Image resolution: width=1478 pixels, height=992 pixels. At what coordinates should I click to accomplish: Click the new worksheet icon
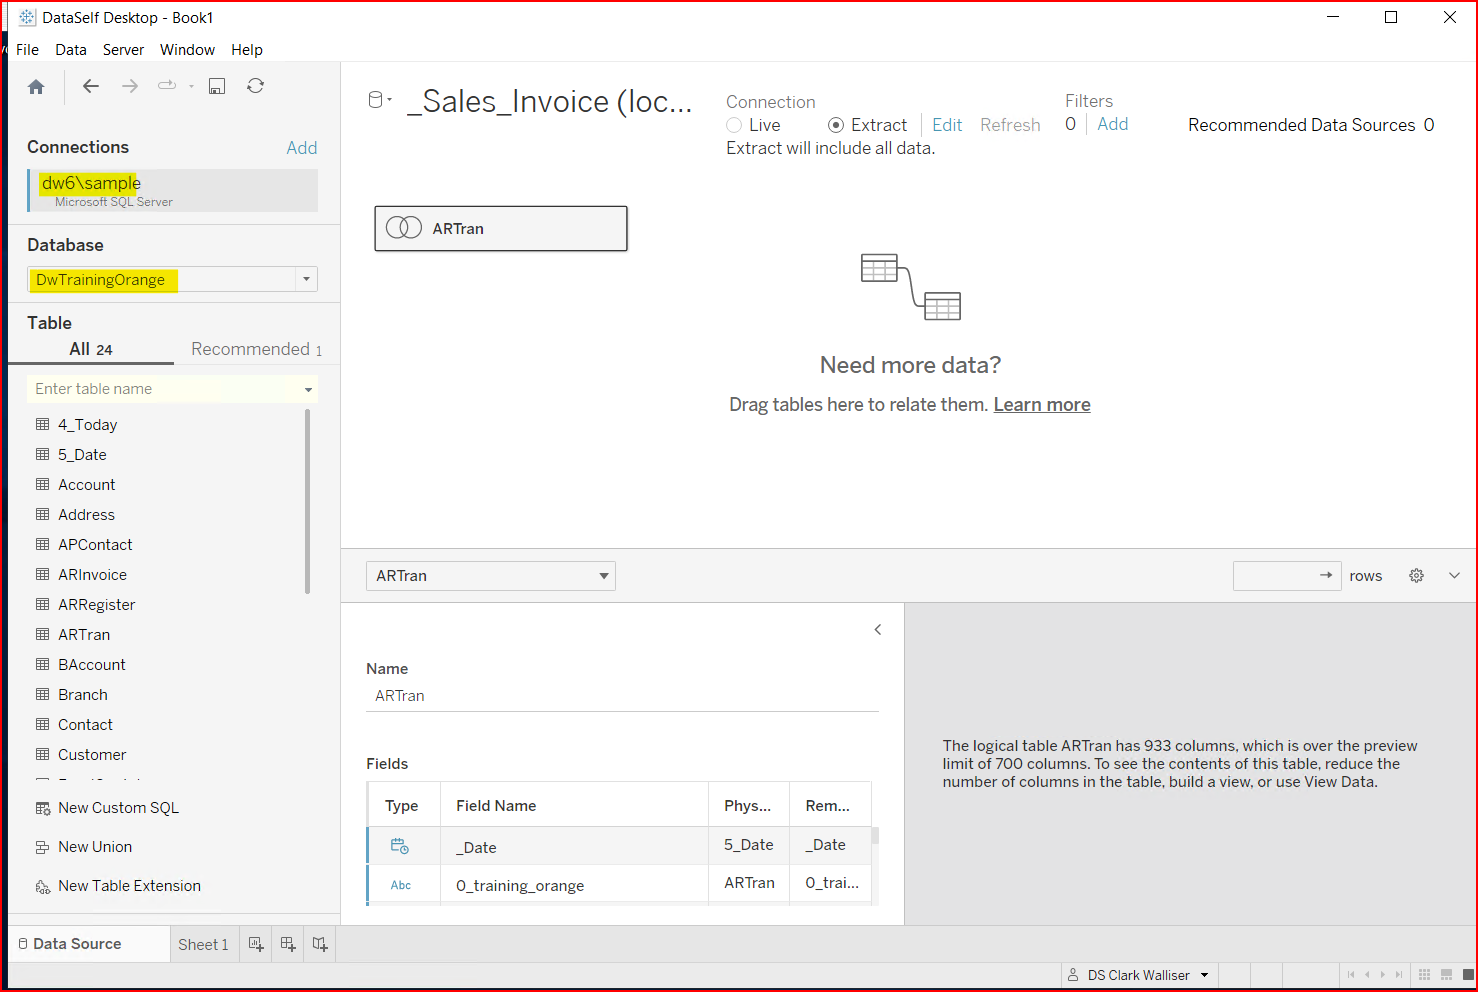[256, 944]
